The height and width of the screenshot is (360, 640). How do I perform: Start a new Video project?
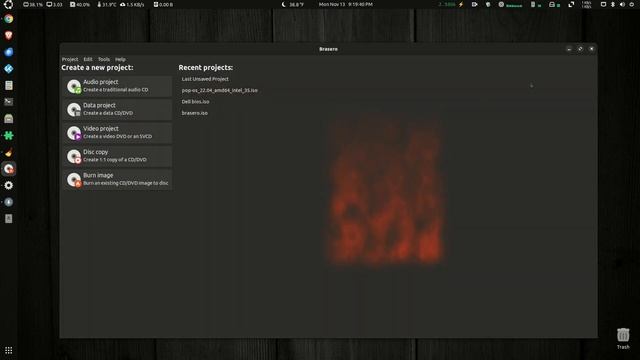117,133
